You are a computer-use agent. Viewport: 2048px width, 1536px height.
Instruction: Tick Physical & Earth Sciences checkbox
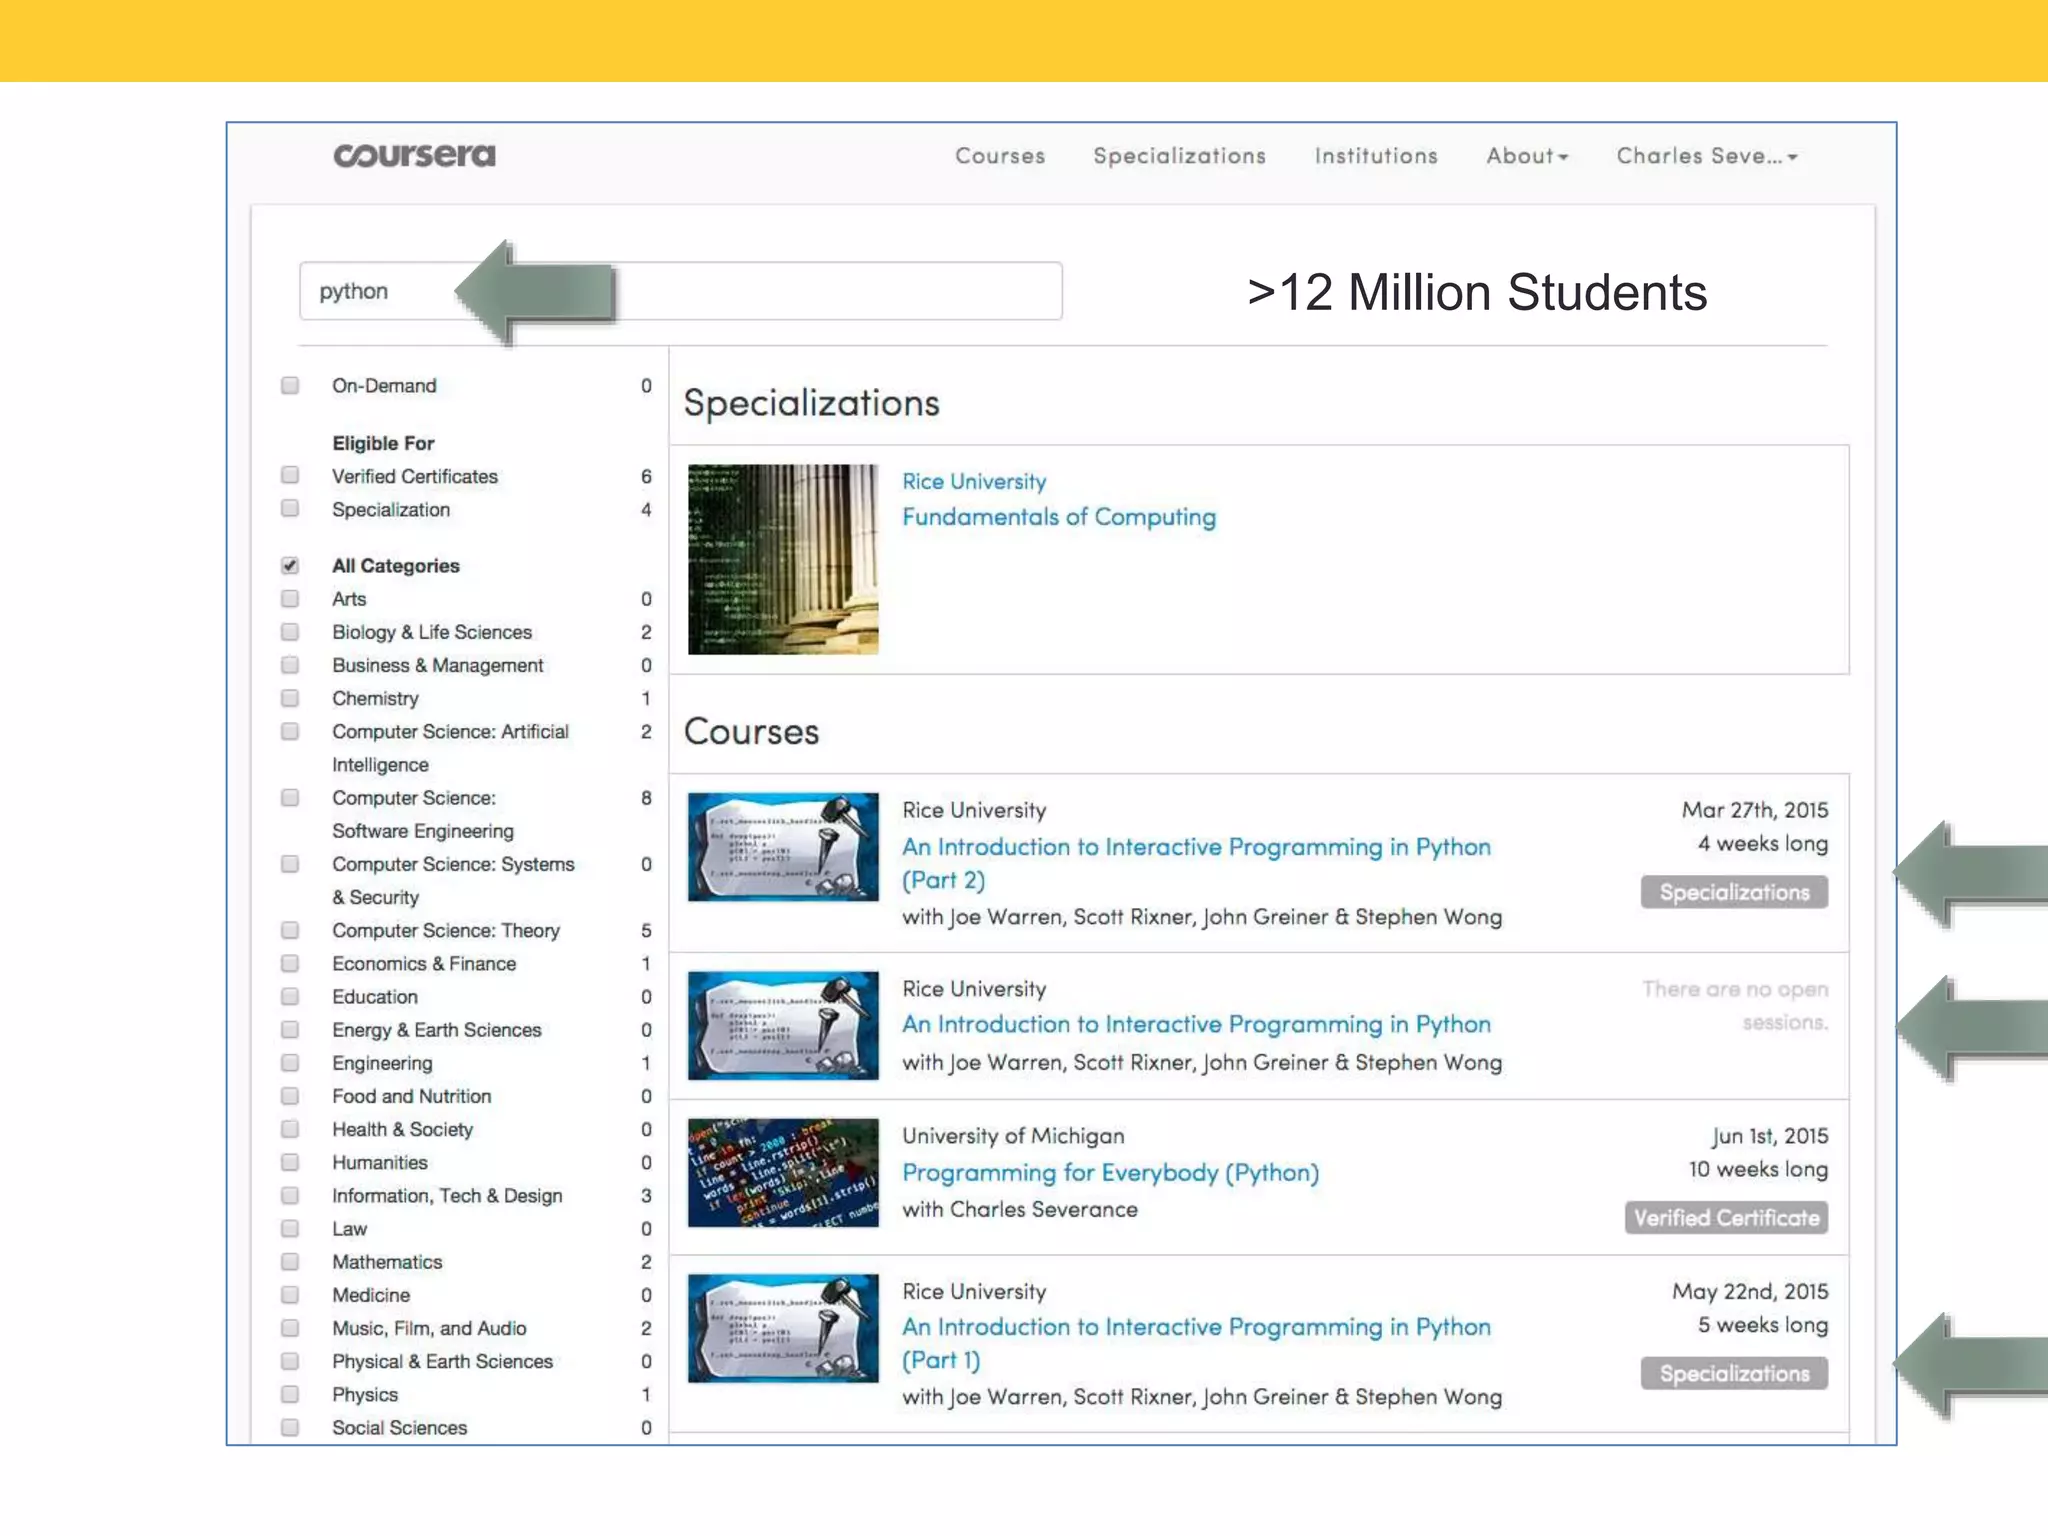coord(290,1360)
